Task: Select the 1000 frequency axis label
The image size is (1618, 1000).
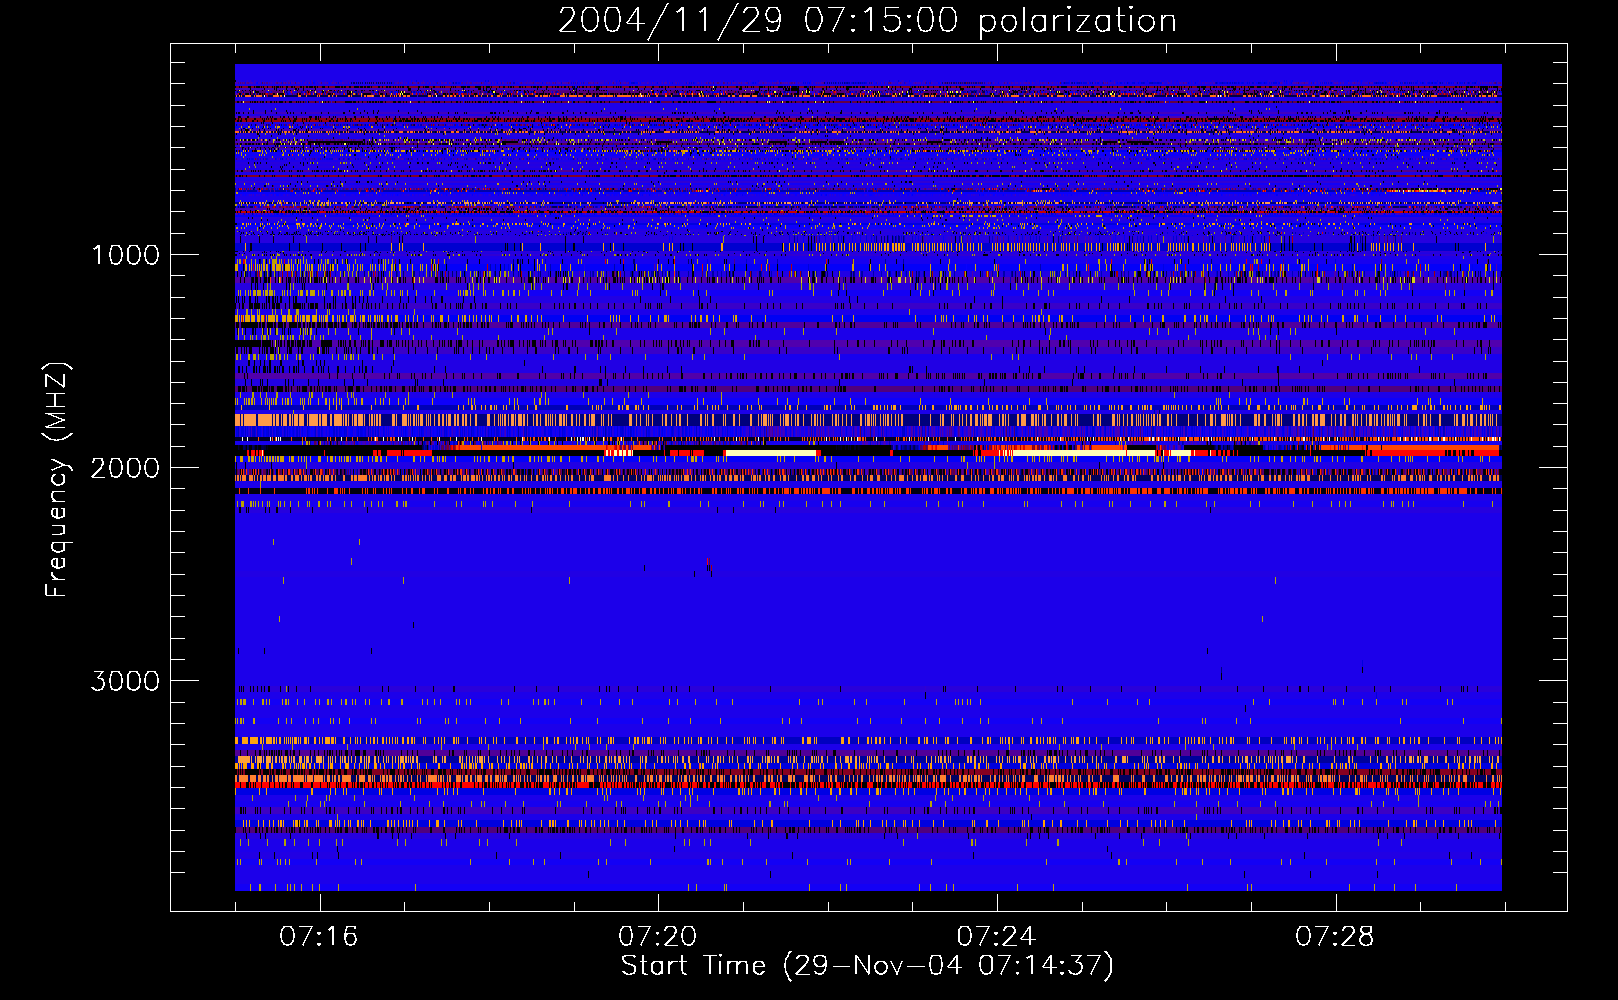Action: click(x=125, y=255)
